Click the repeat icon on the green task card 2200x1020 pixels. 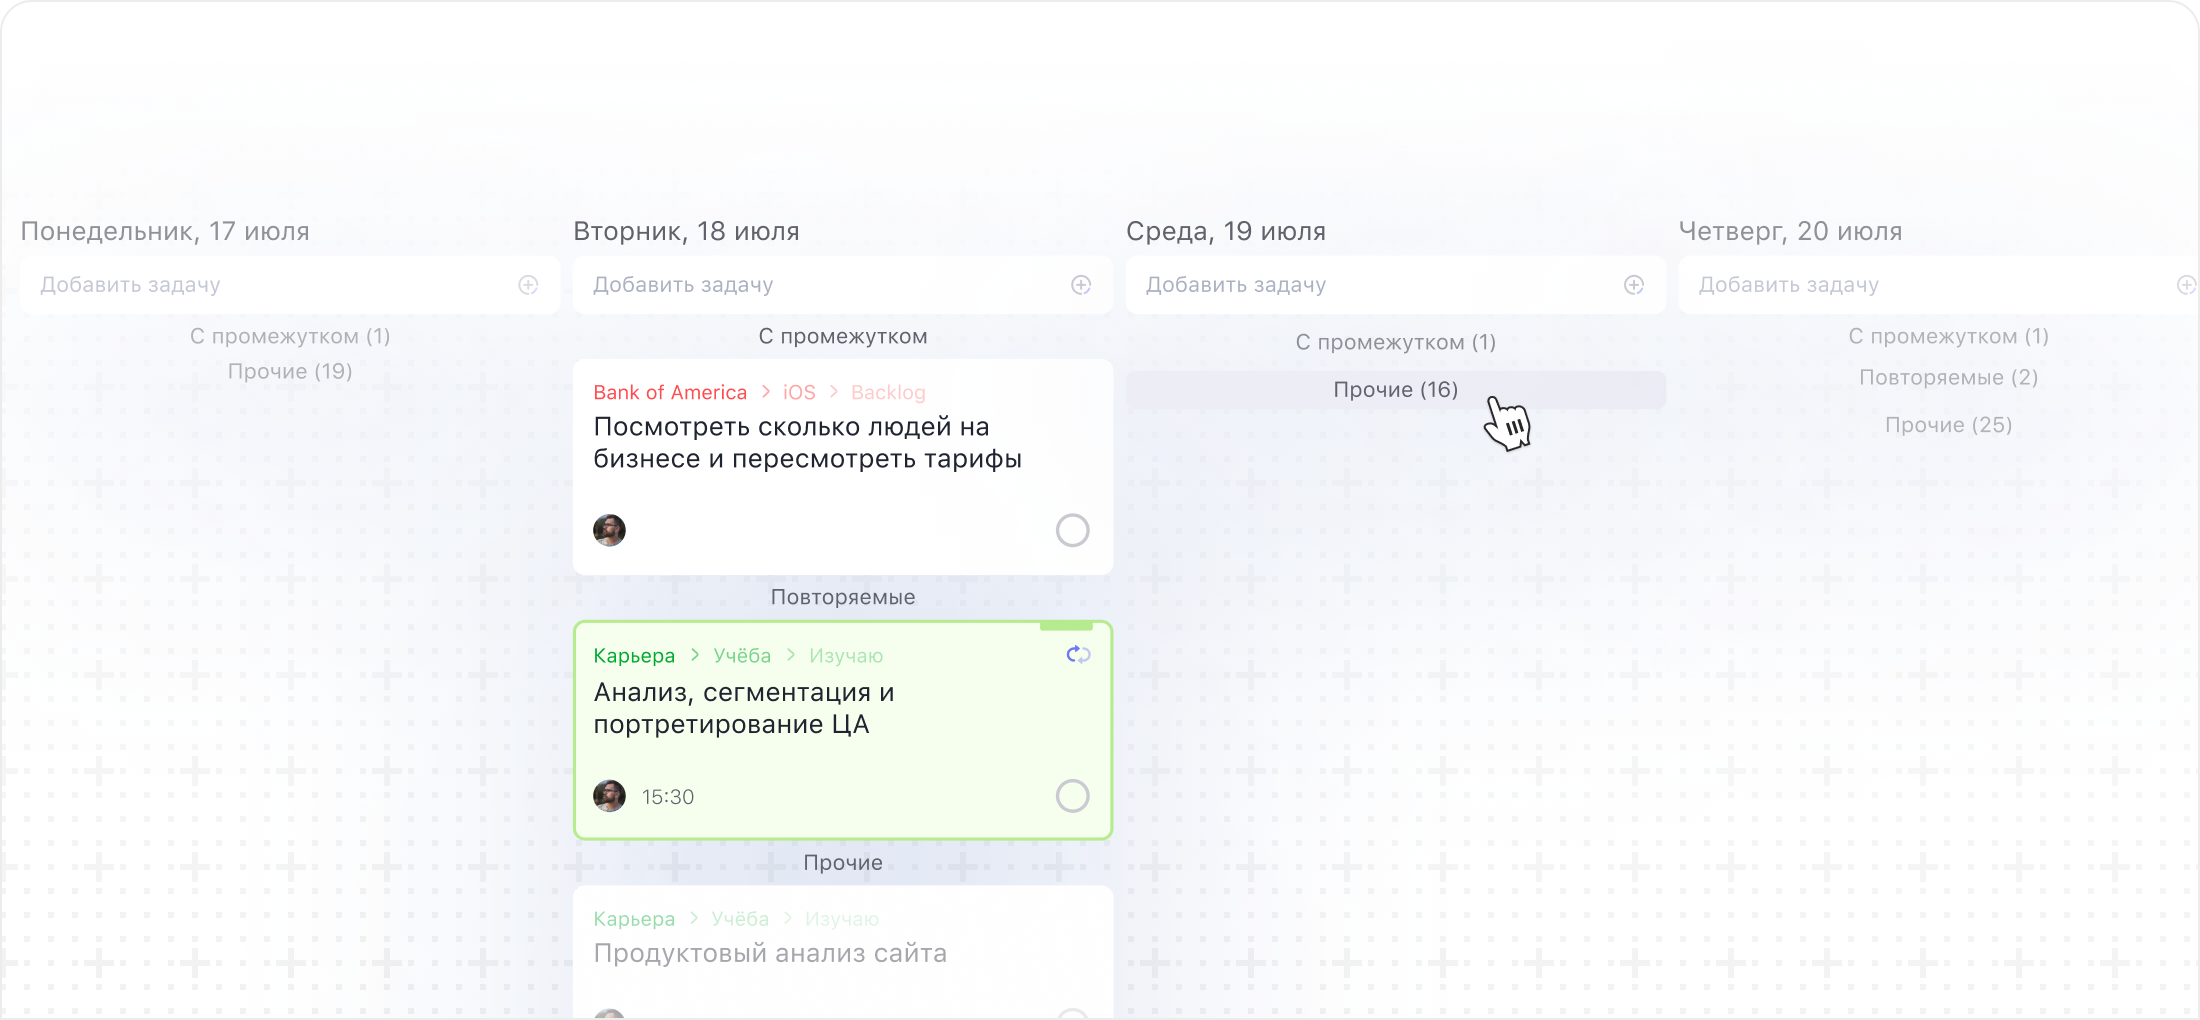pyautogui.click(x=1078, y=655)
